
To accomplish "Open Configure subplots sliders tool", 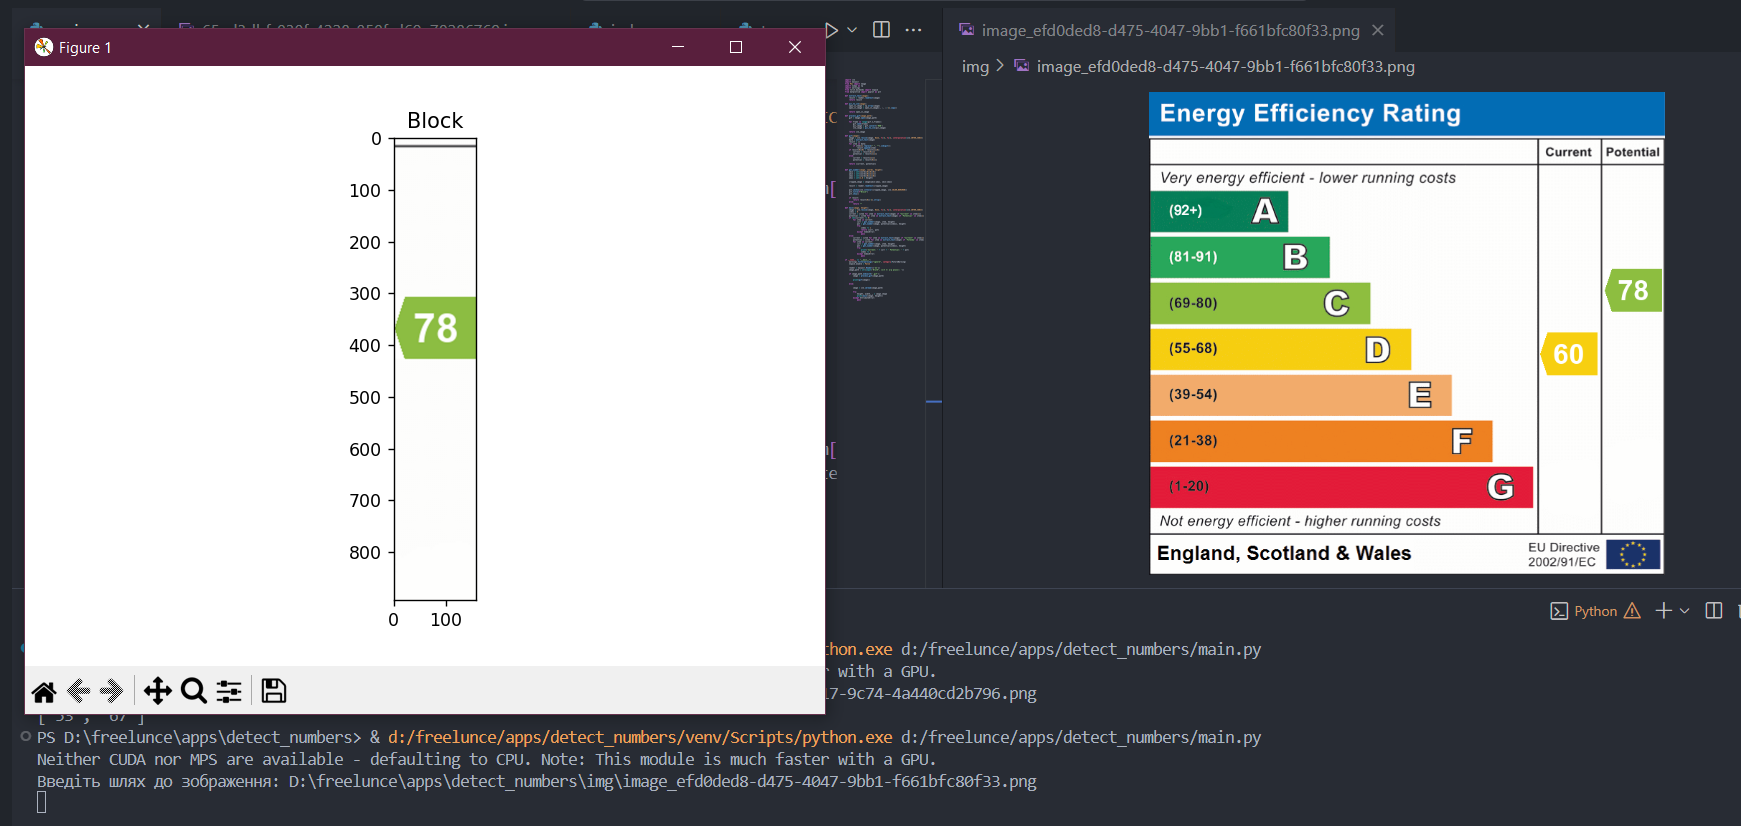I will pyautogui.click(x=229, y=691).
